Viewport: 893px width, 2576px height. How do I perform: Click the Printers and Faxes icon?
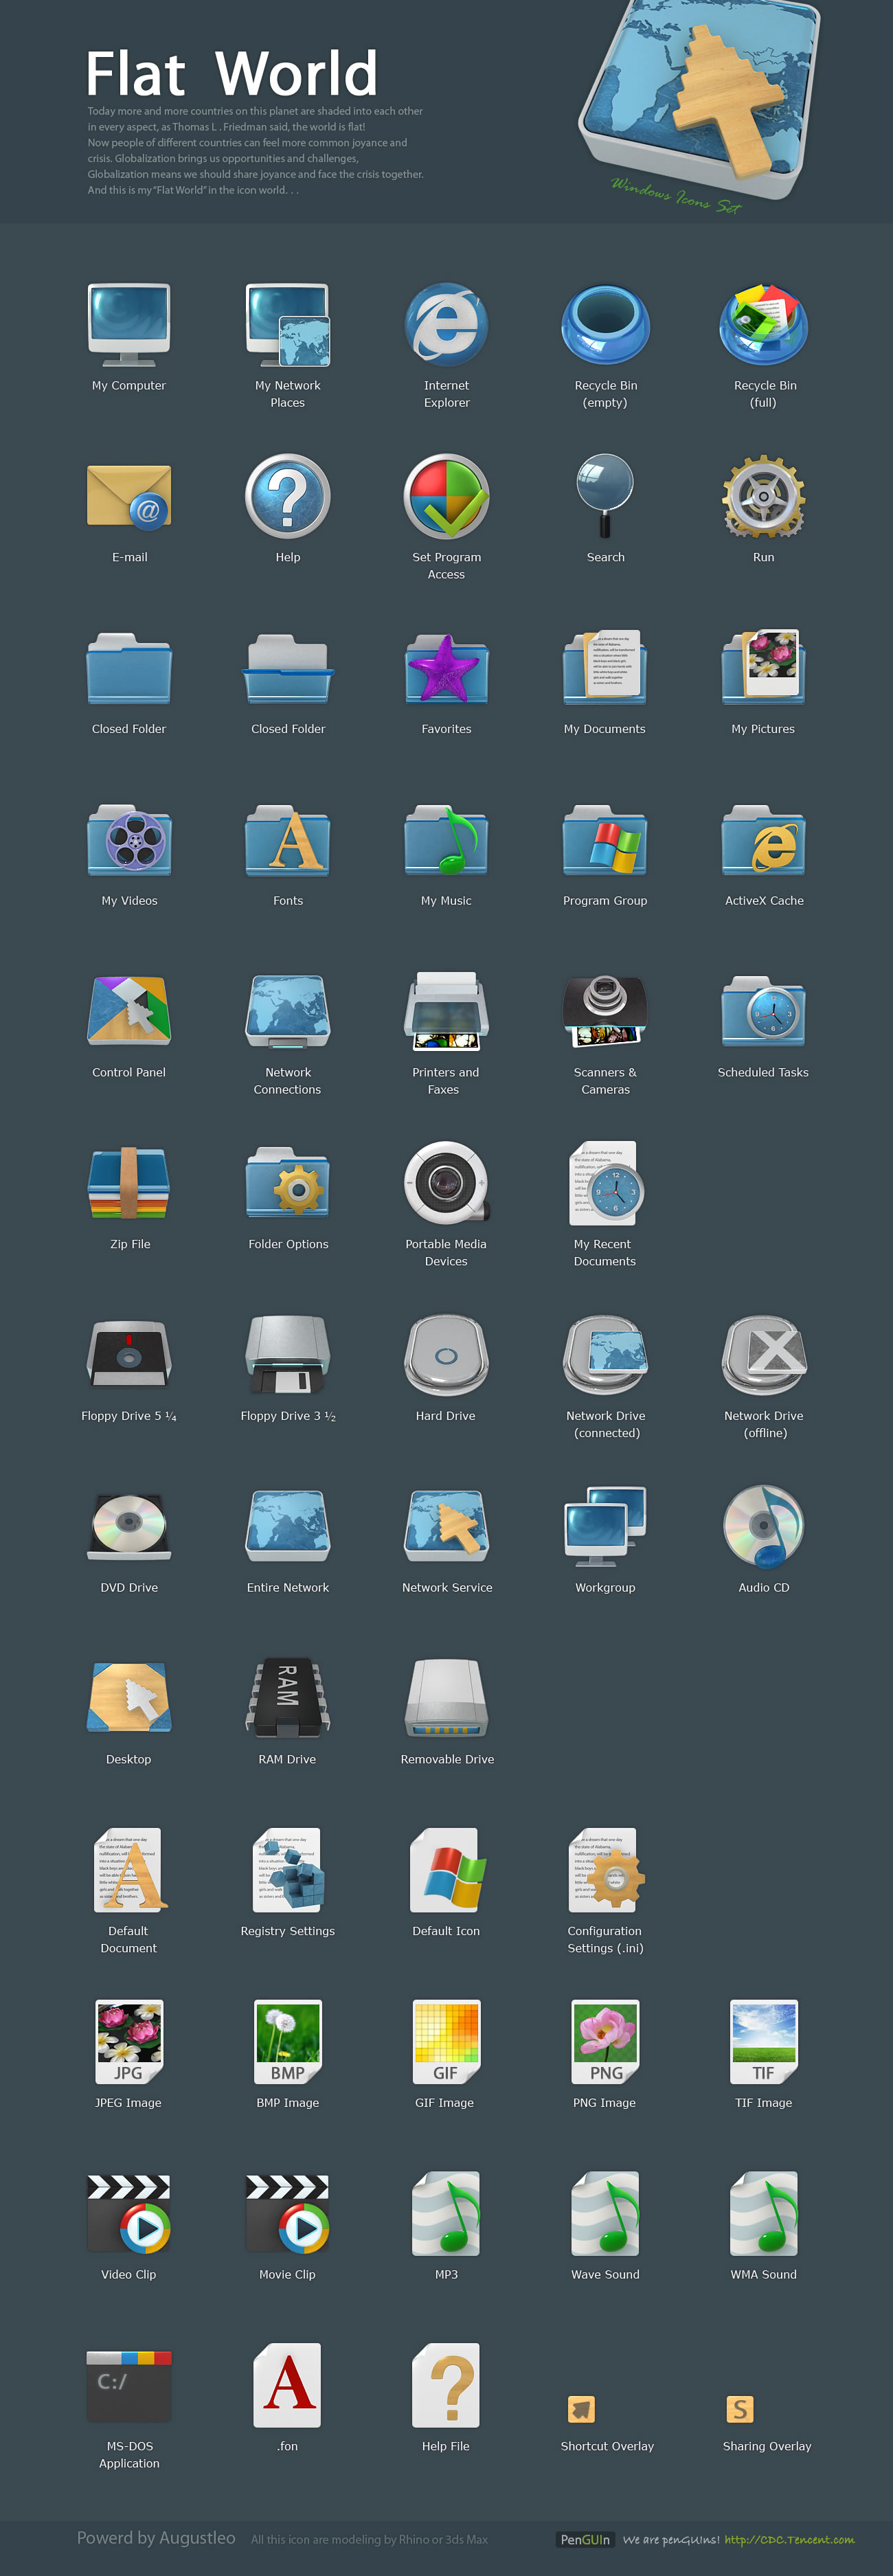(446, 1011)
